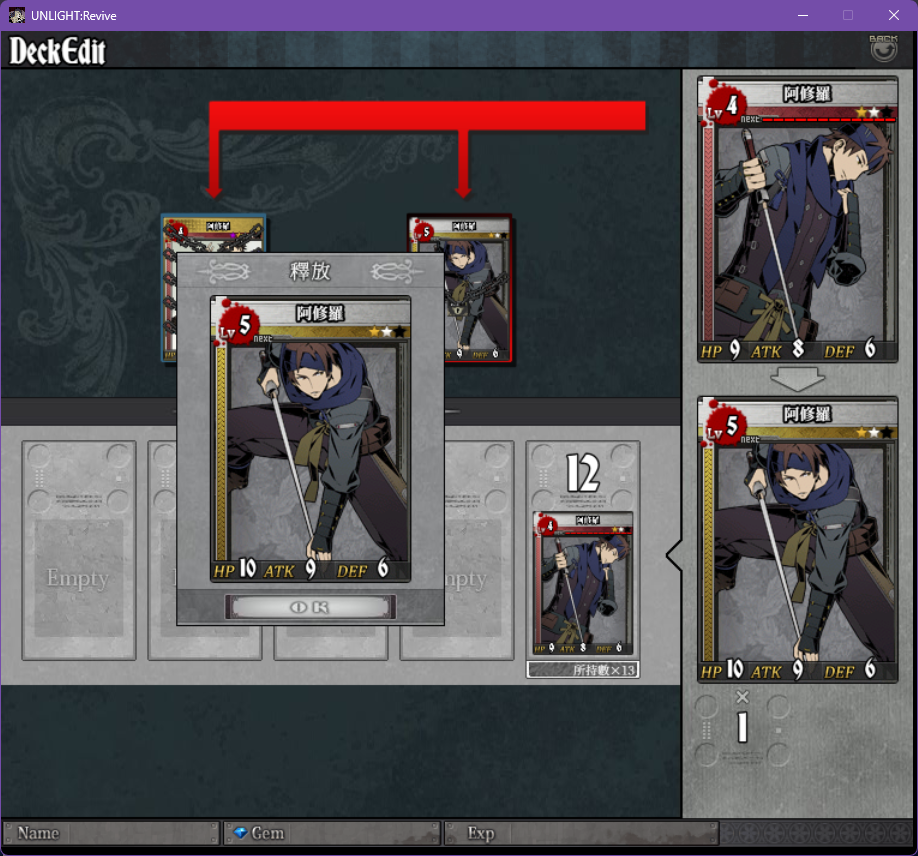Viewport: 918px width, 856px height.
Task: Click the Exp bar in status area
Action: tap(581, 833)
